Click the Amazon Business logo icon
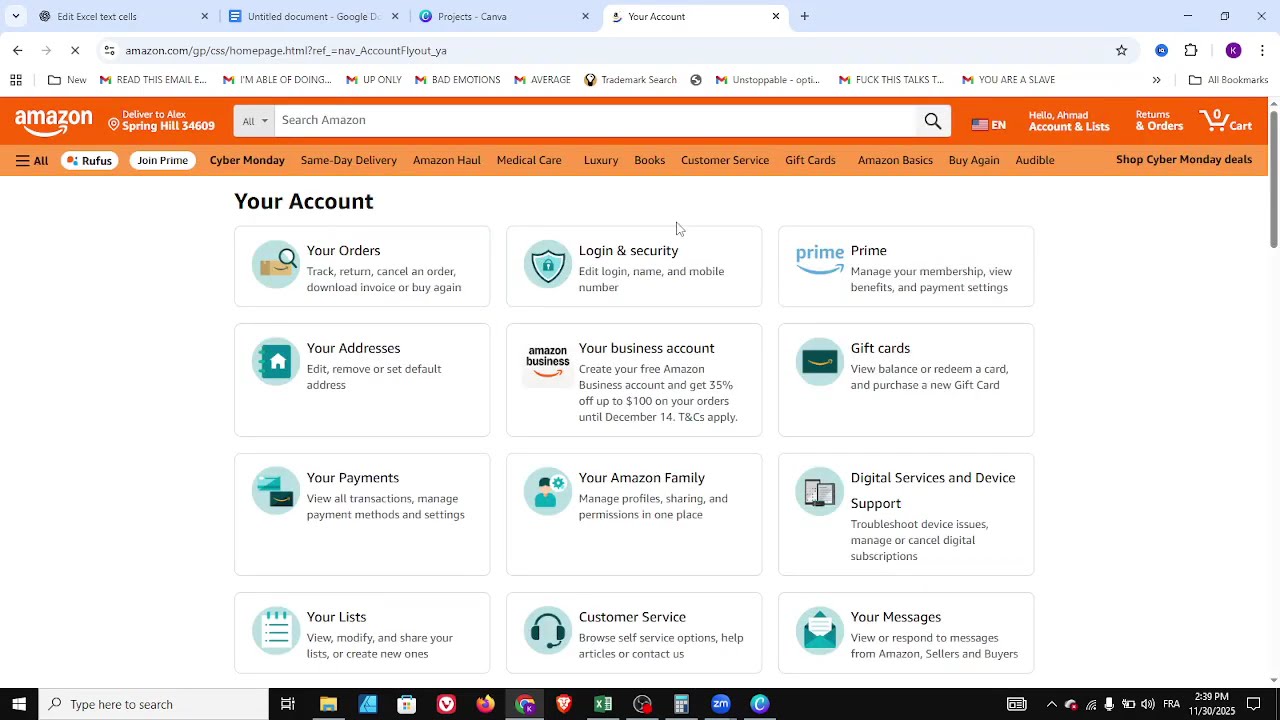Image resolution: width=1280 pixels, height=720 pixels. pos(548,362)
